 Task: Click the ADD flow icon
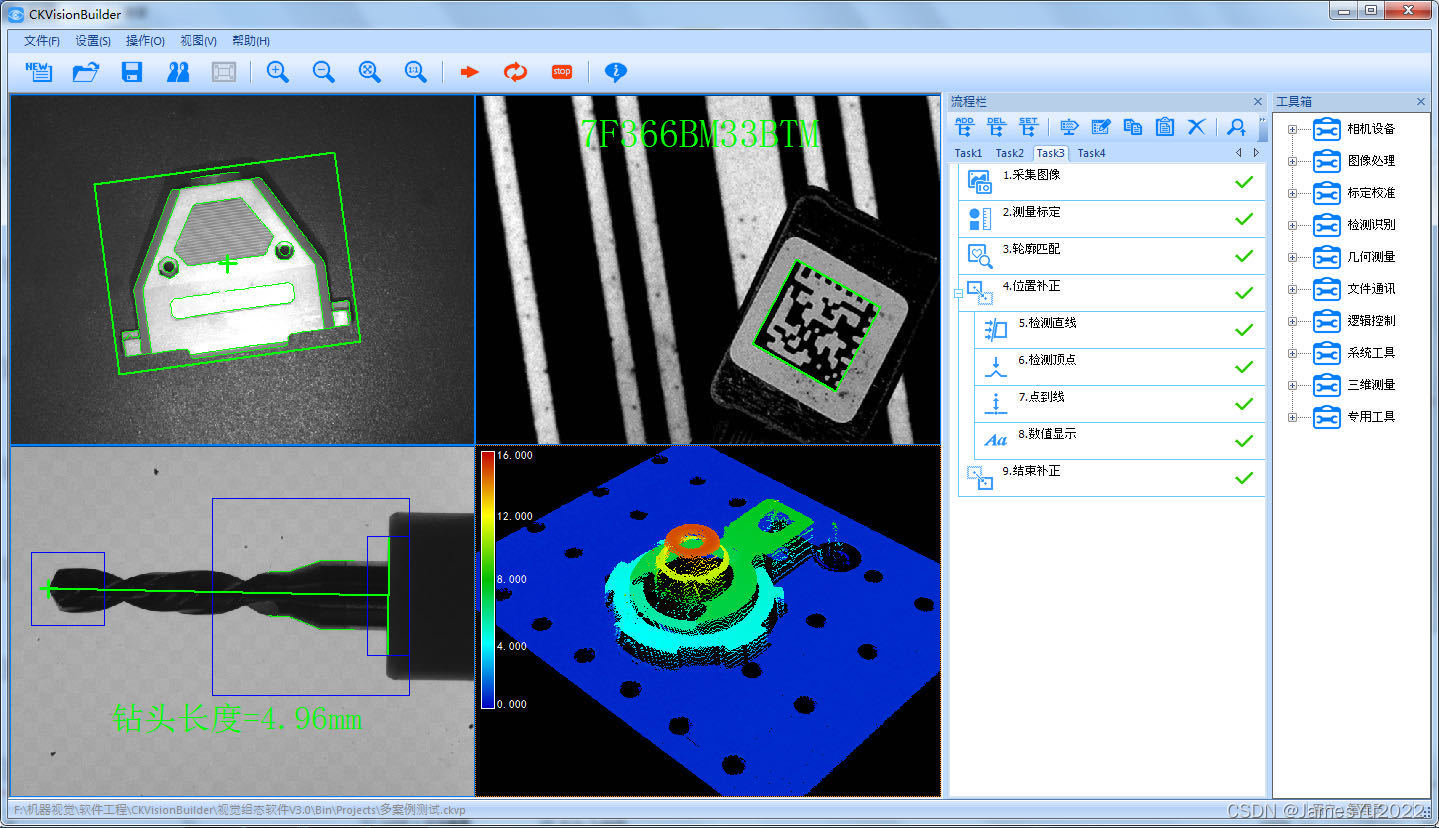[964, 127]
